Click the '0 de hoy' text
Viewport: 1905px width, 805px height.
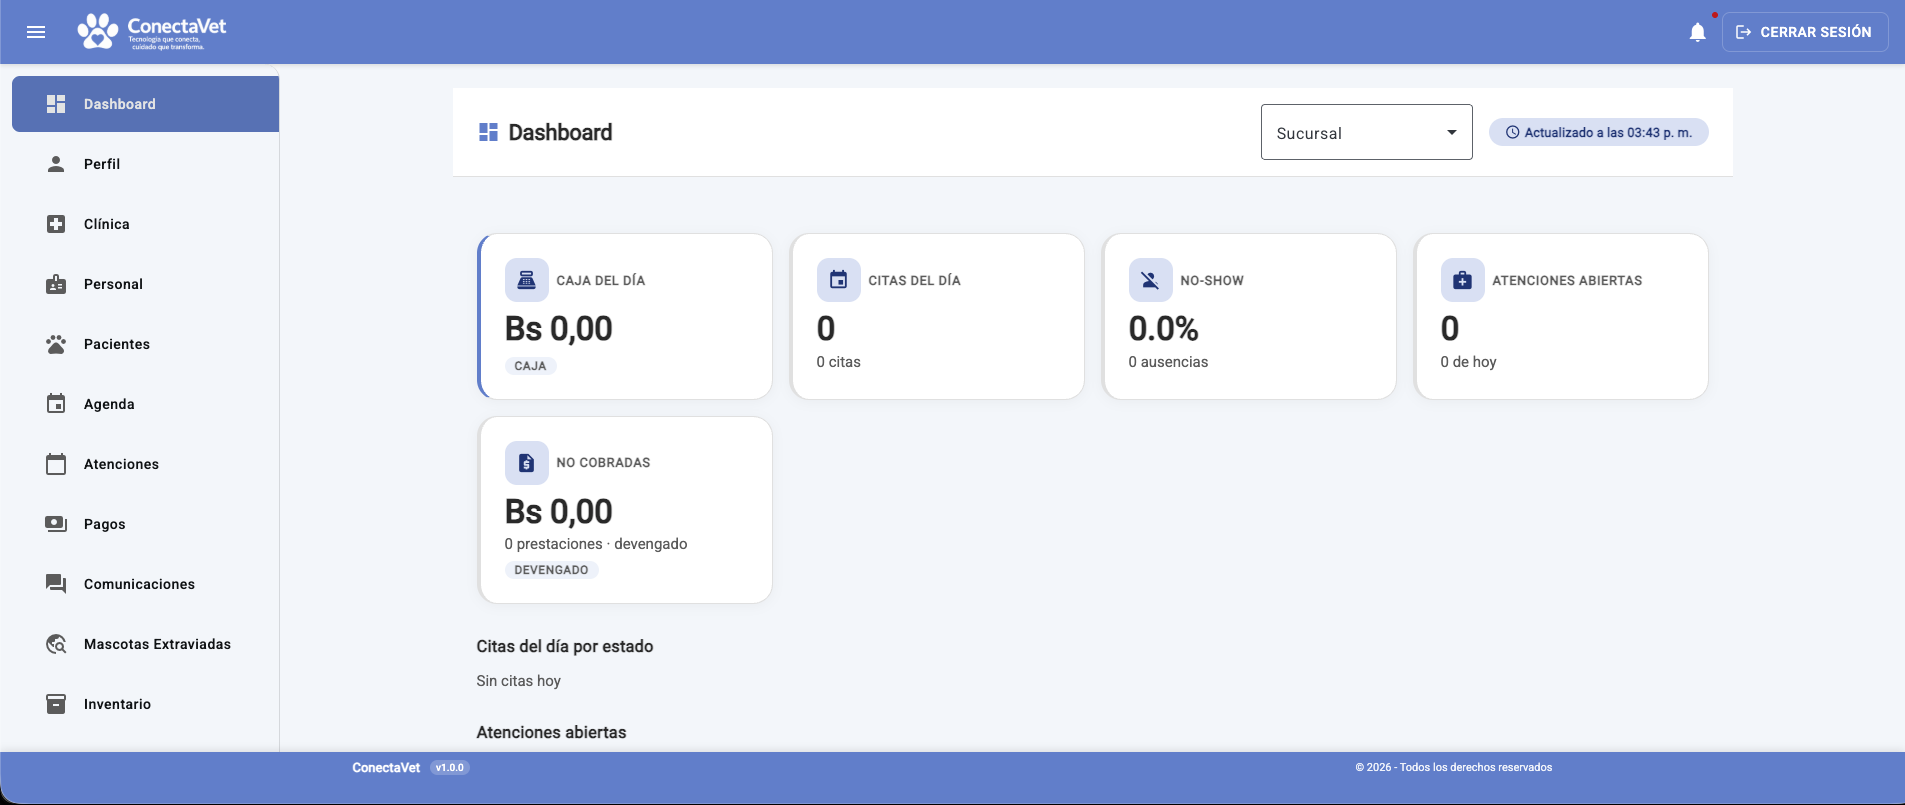[x=1468, y=362]
